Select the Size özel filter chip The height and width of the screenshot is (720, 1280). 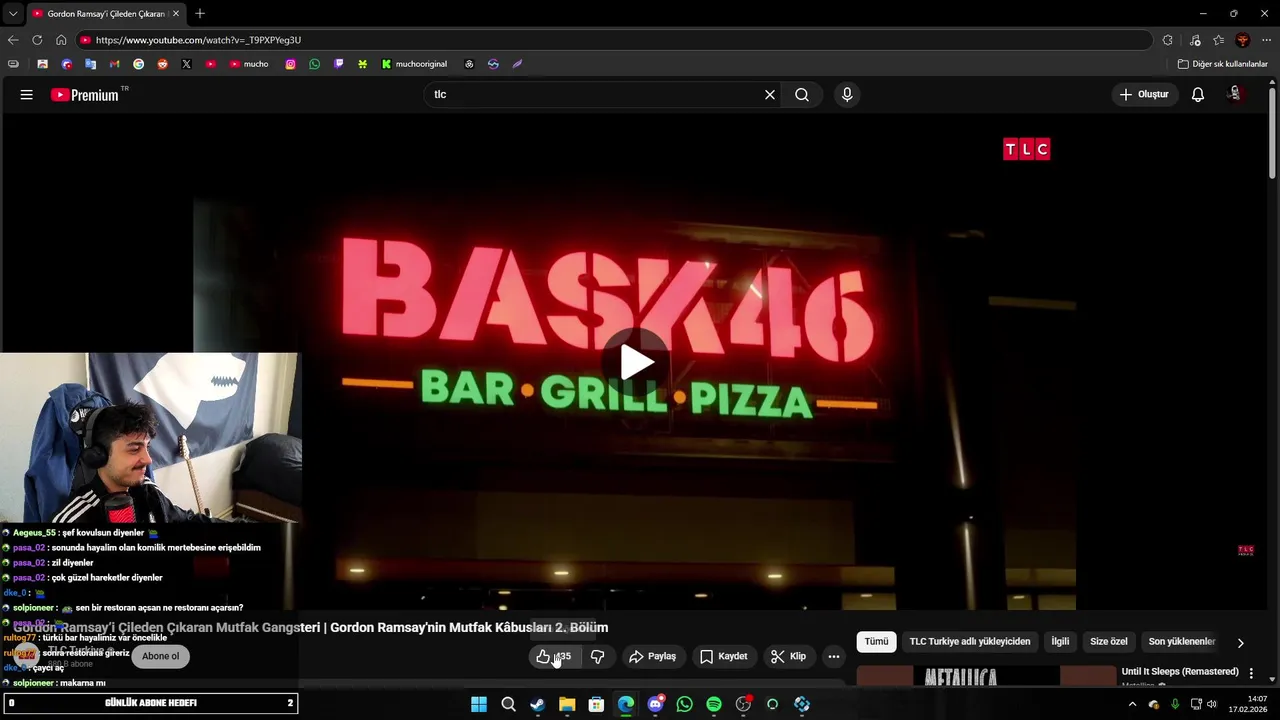pos(1108,641)
